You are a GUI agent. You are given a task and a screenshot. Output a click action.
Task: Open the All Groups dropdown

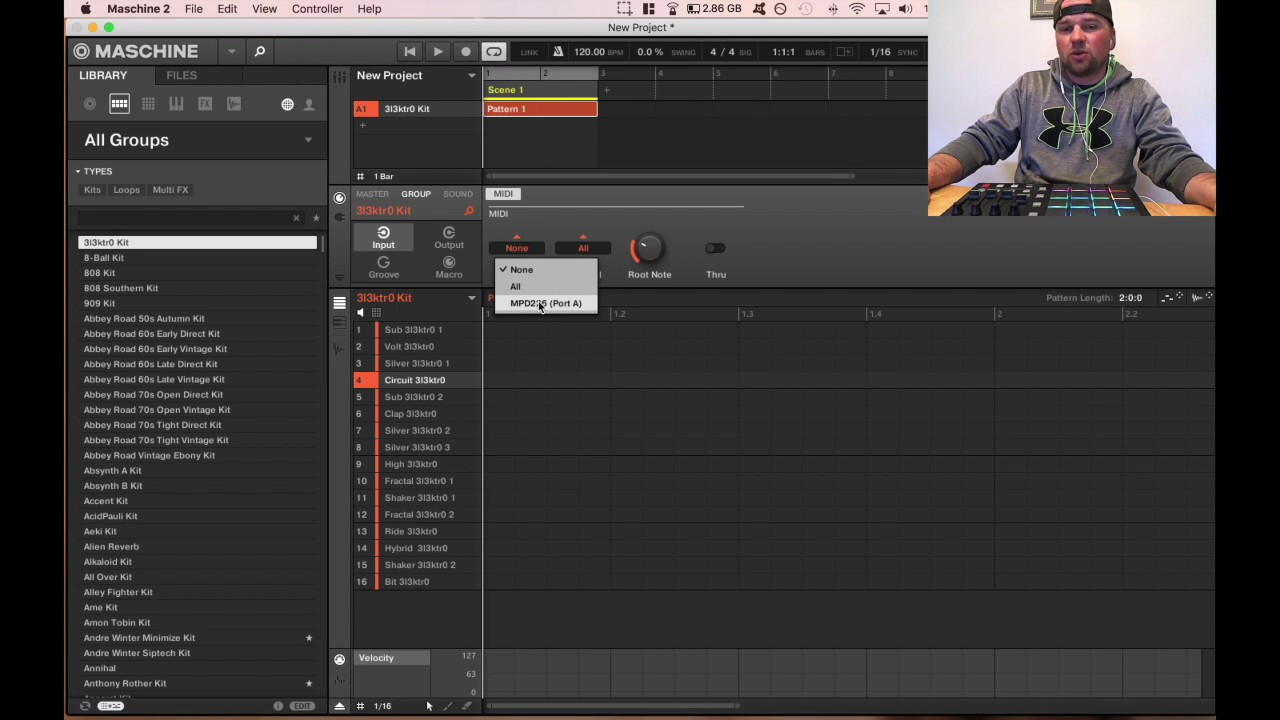[x=308, y=140]
